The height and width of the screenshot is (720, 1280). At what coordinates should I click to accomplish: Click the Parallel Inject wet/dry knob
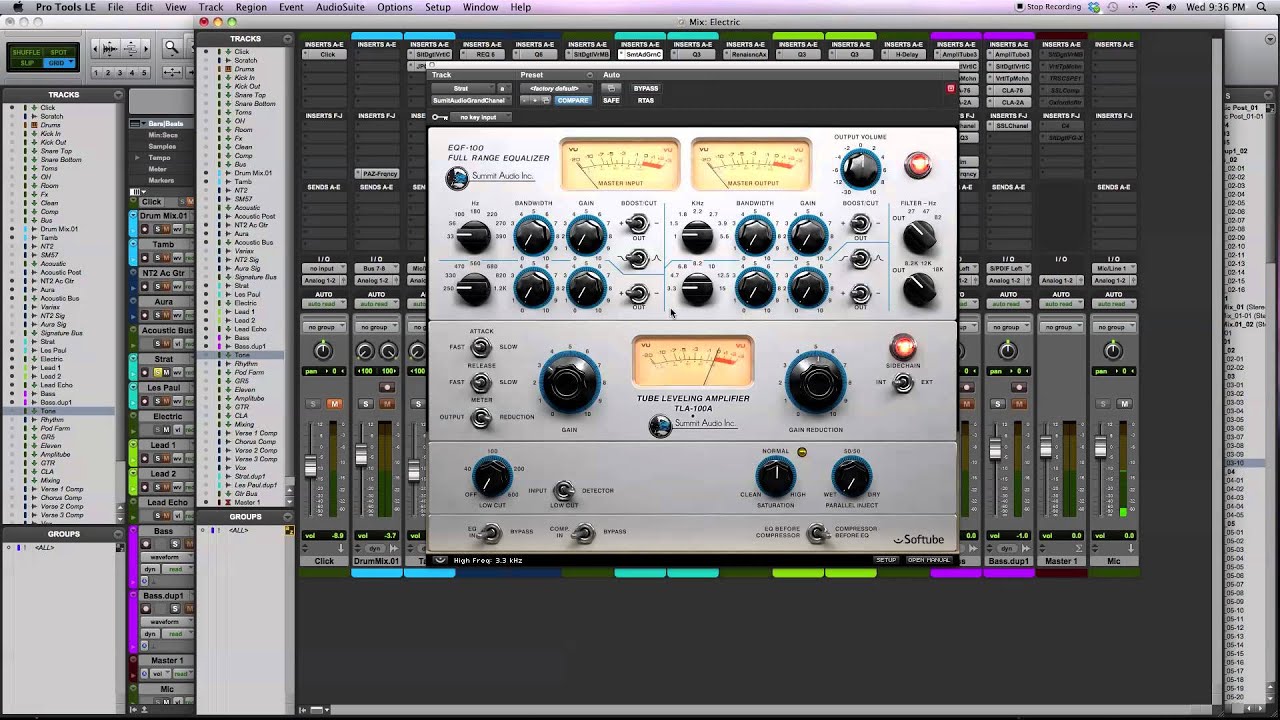851,479
